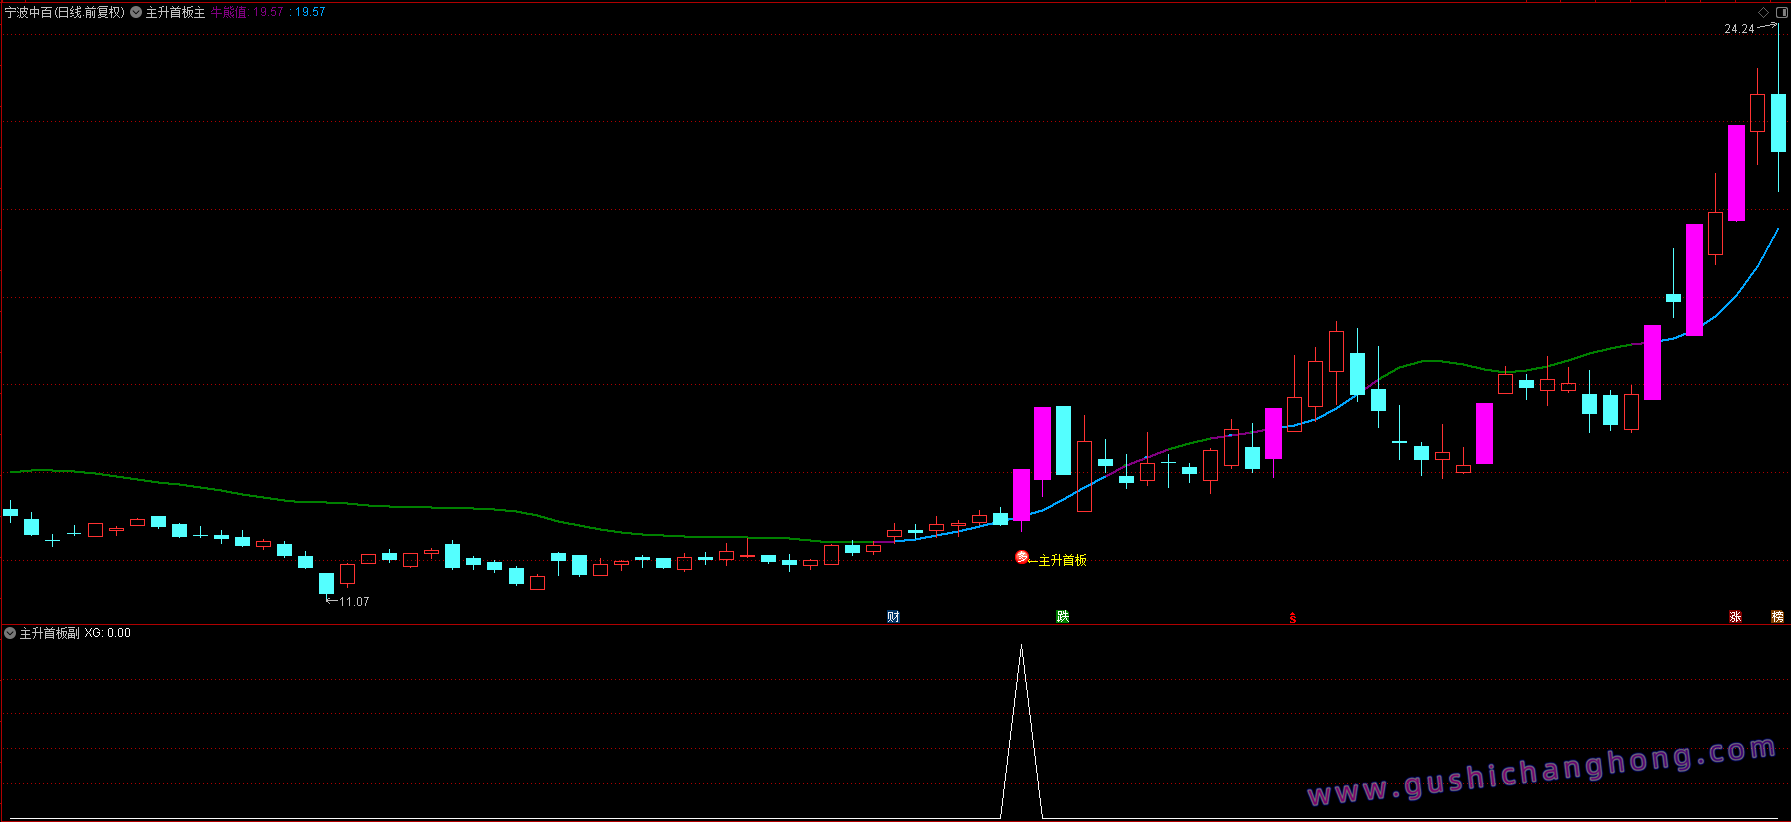The width and height of the screenshot is (1791, 822).
Task: Toggle the side panel icon at top right
Action: [x=1780, y=12]
